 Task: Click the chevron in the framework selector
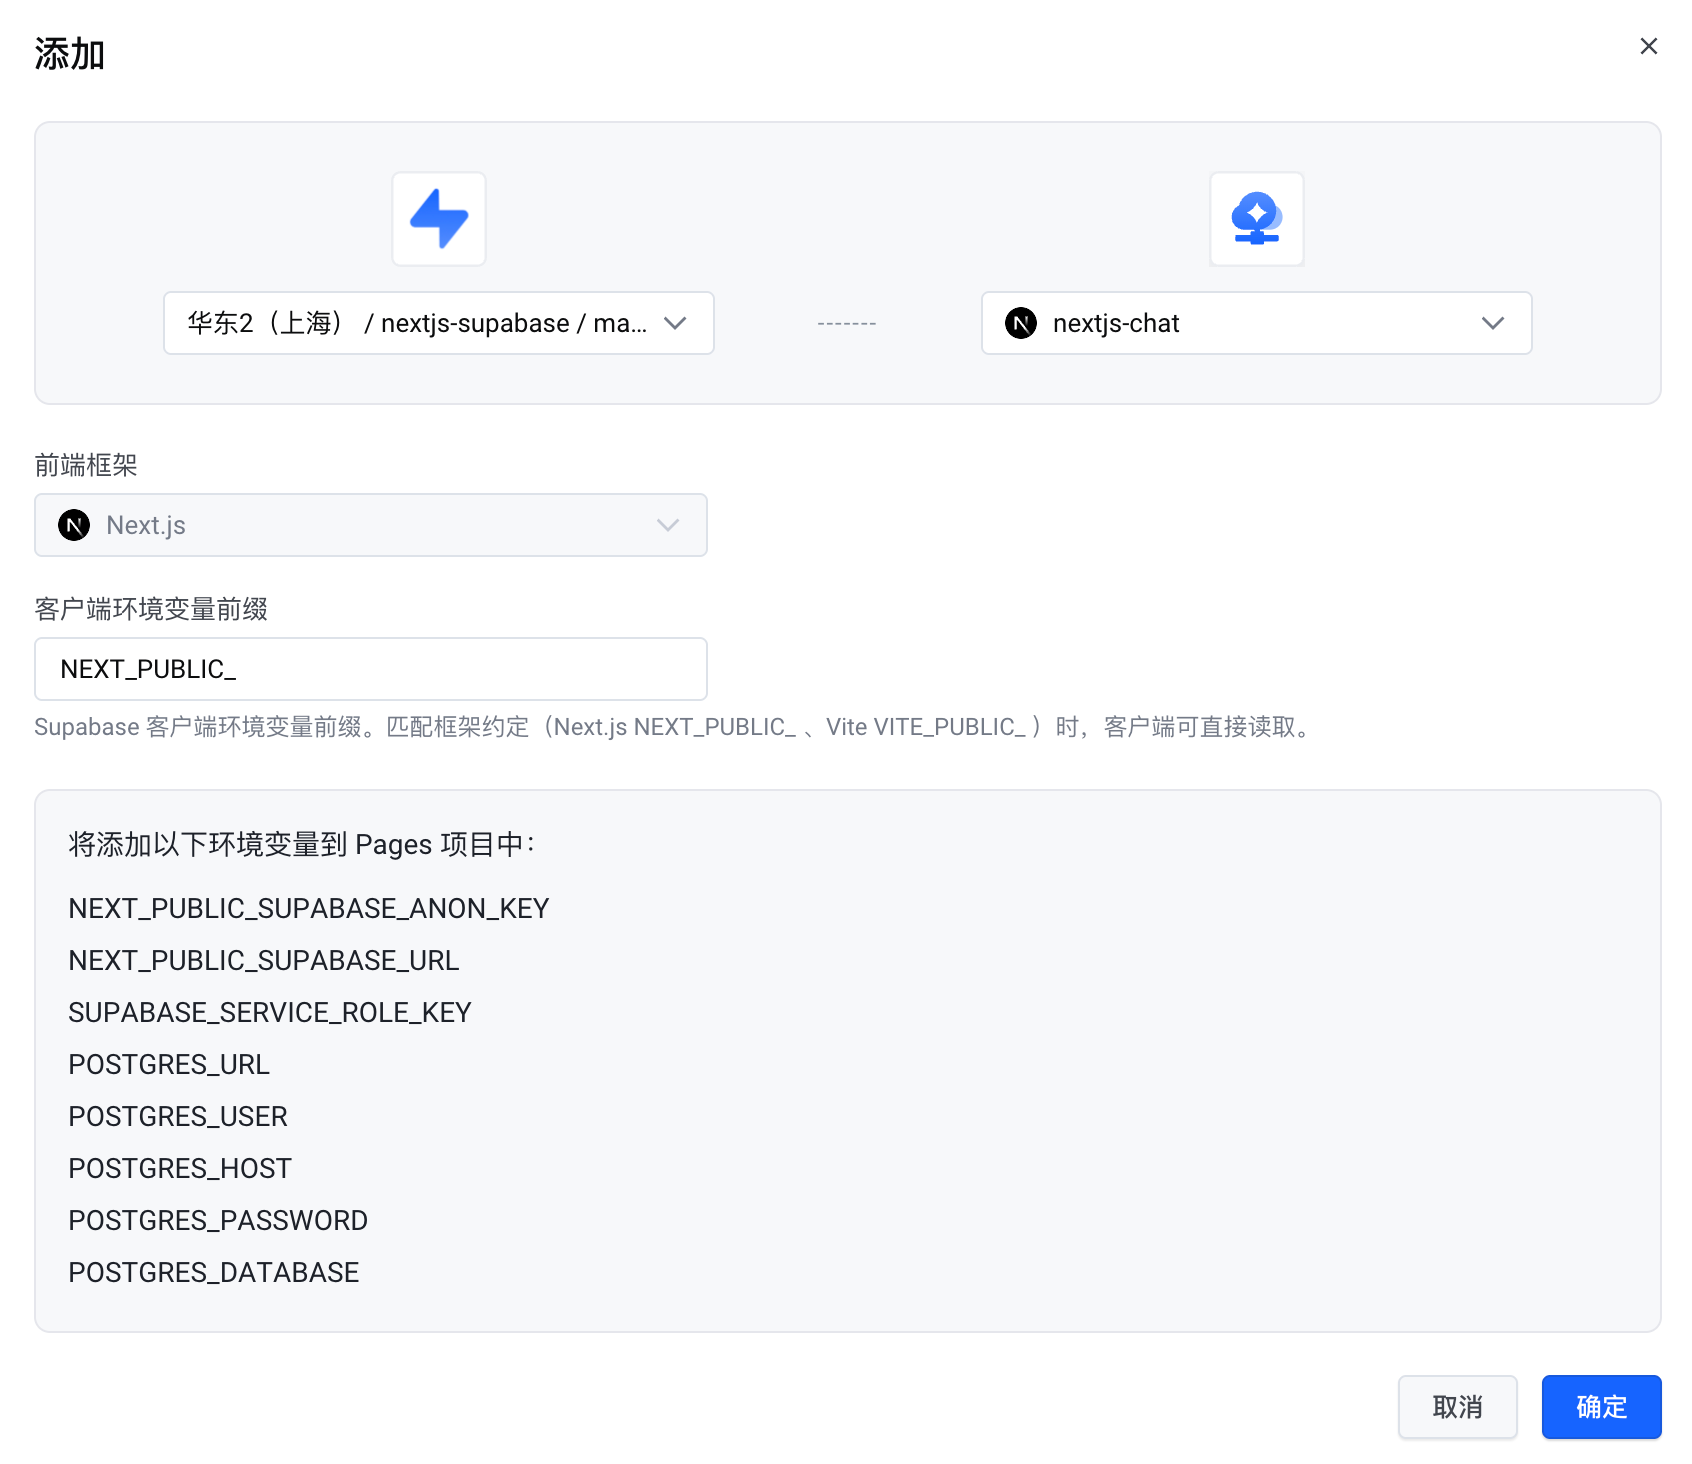(668, 525)
